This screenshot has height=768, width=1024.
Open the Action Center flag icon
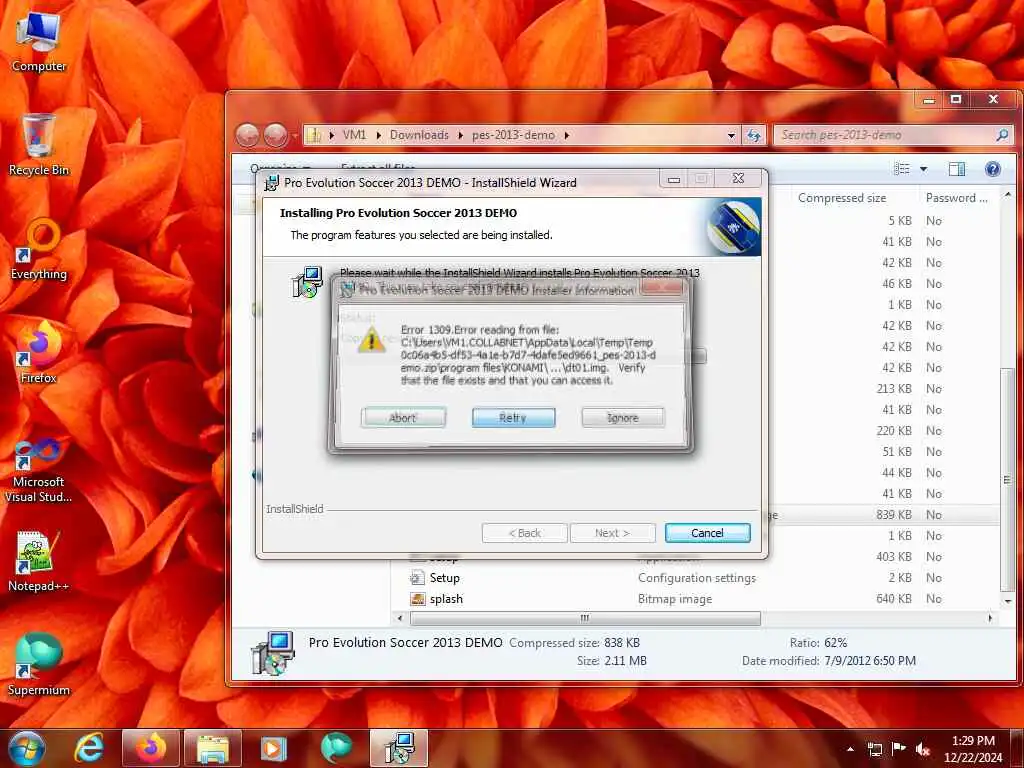(x=899, y=749)
